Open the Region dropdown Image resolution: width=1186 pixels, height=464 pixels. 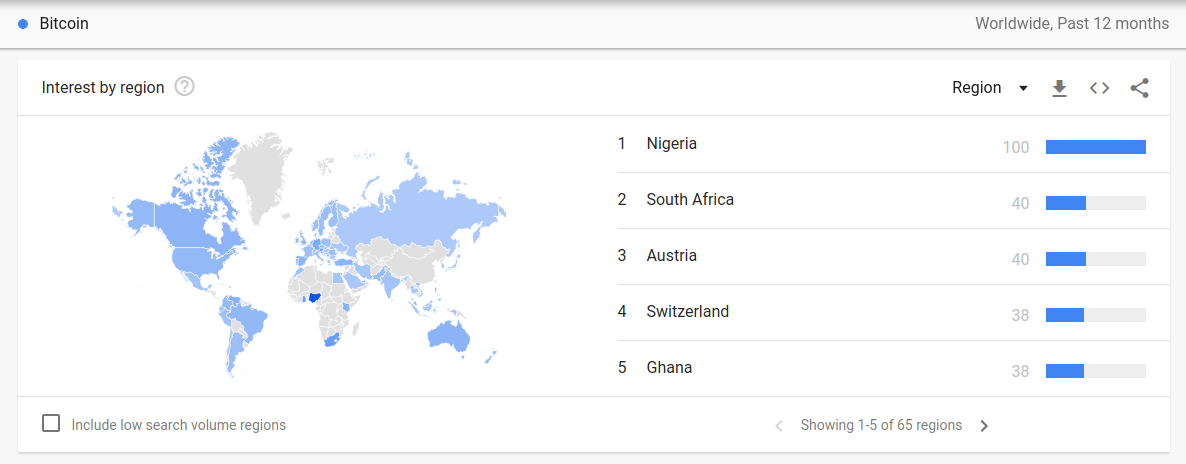point(989,88)
